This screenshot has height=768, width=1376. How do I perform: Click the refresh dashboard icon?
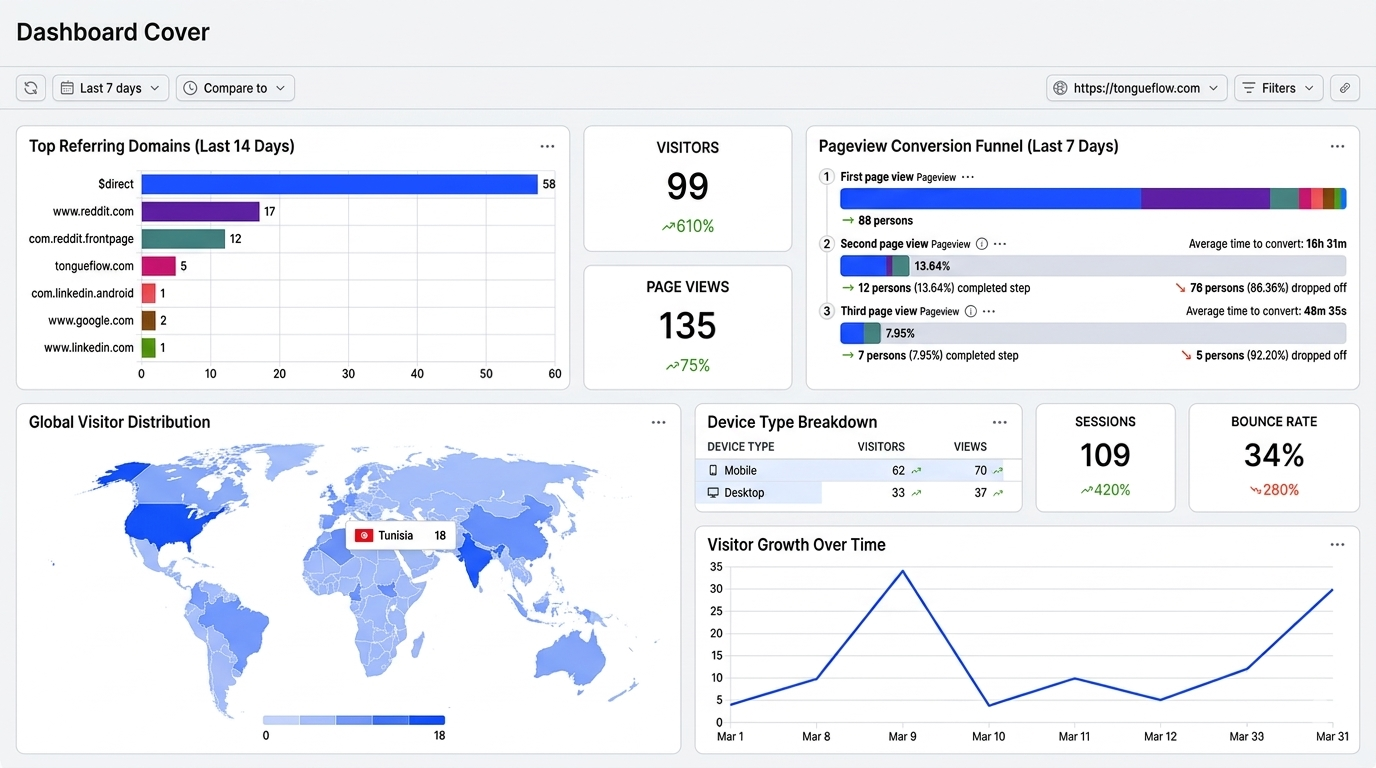pyautogui.click(x=31, y=88)
